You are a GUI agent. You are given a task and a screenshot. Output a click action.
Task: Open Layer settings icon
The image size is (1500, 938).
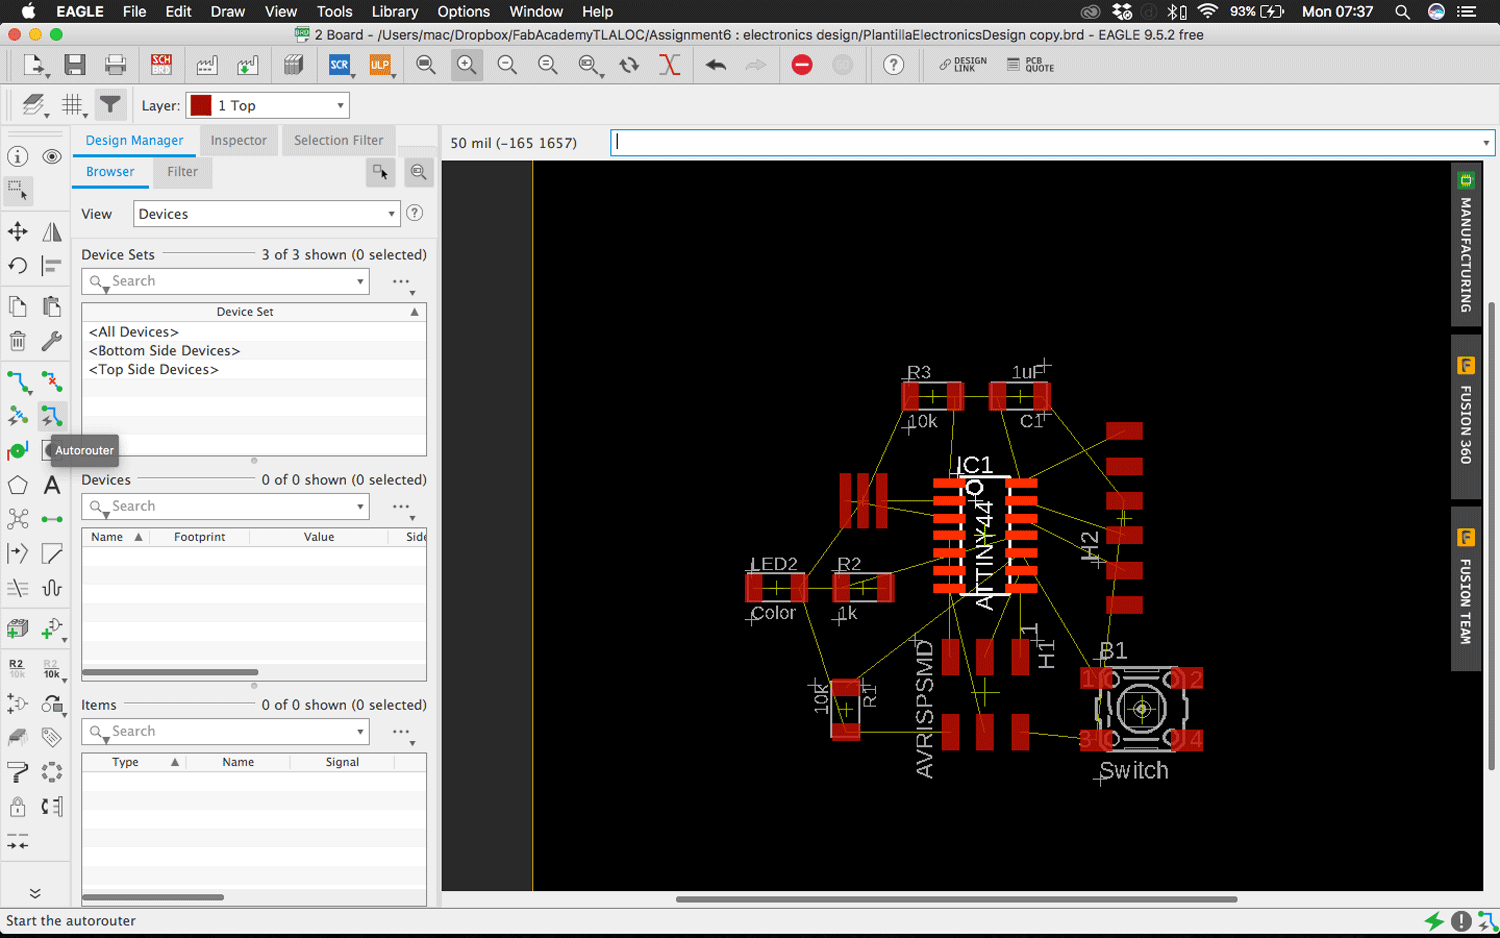click(33, 105)
